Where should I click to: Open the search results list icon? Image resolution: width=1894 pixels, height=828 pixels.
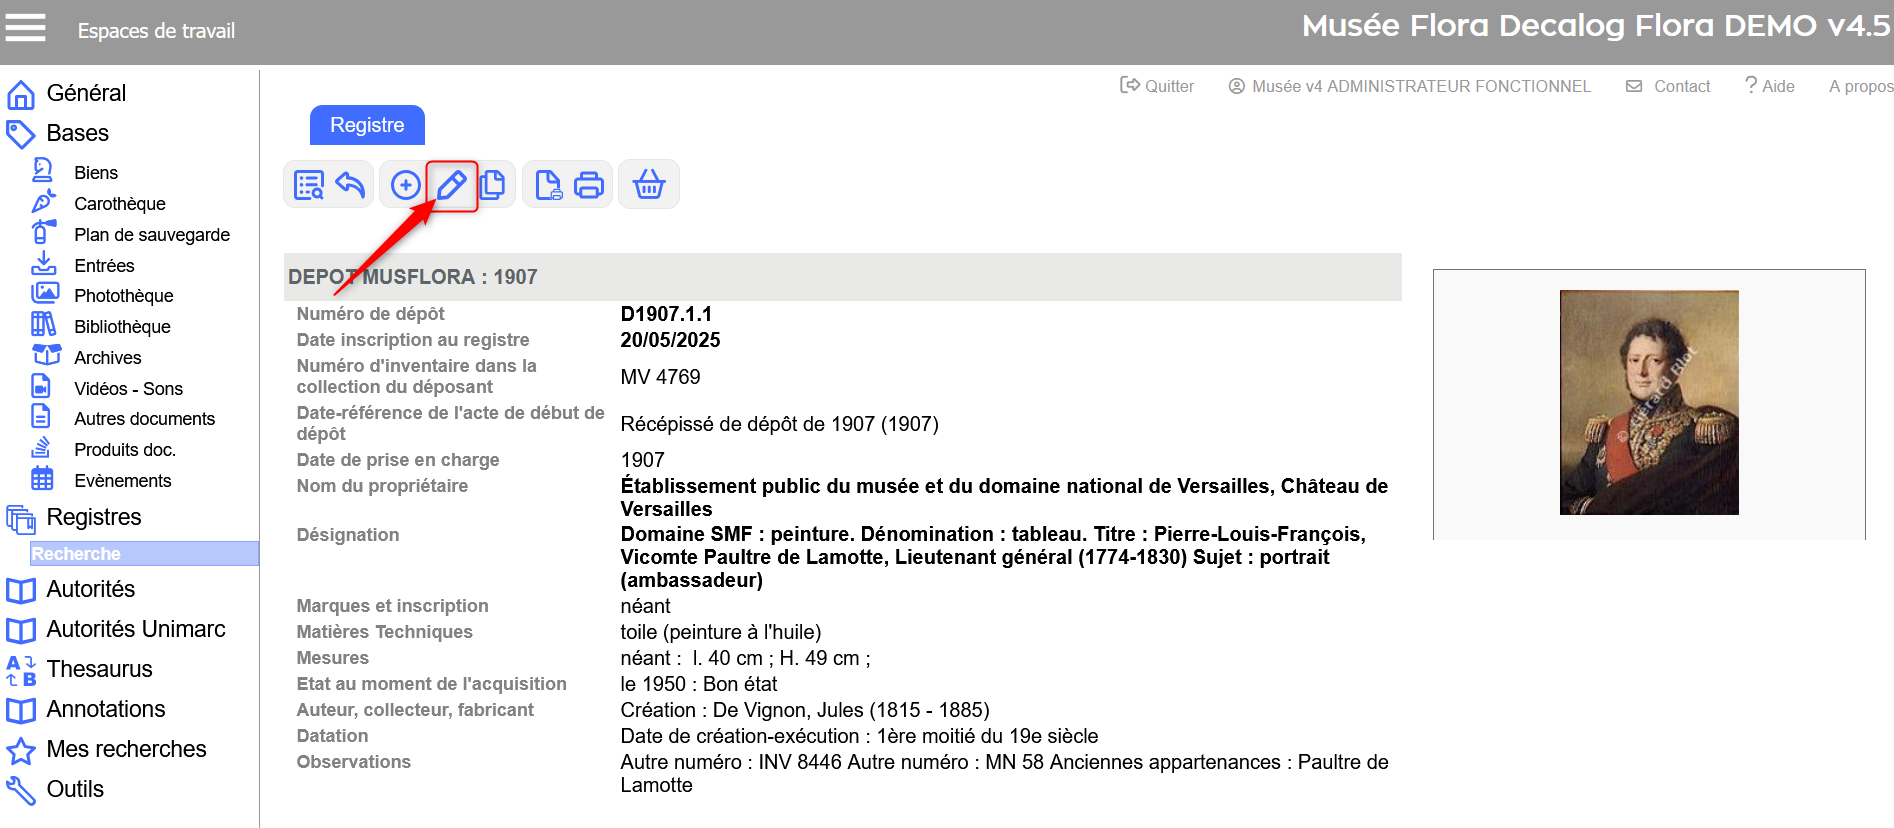(x=309, y=185)
